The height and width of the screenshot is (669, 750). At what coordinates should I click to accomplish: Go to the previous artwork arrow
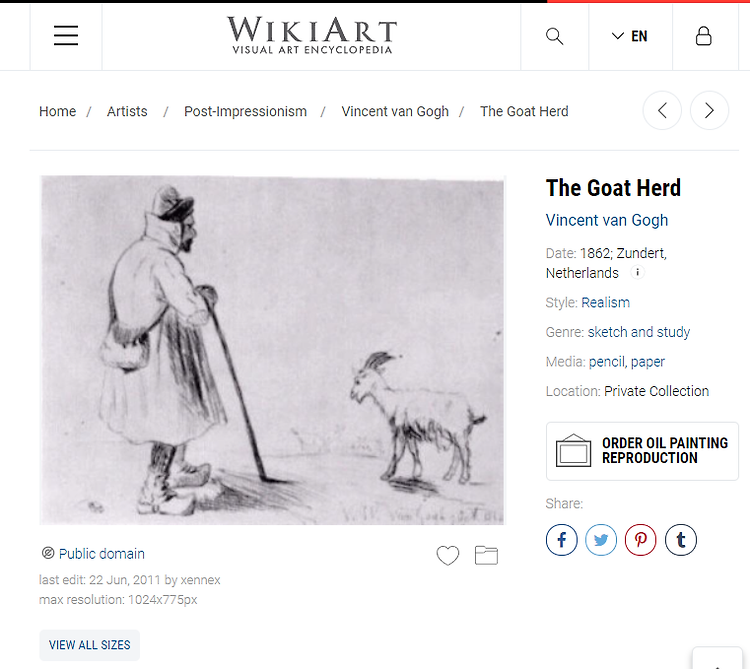(662, 110)
